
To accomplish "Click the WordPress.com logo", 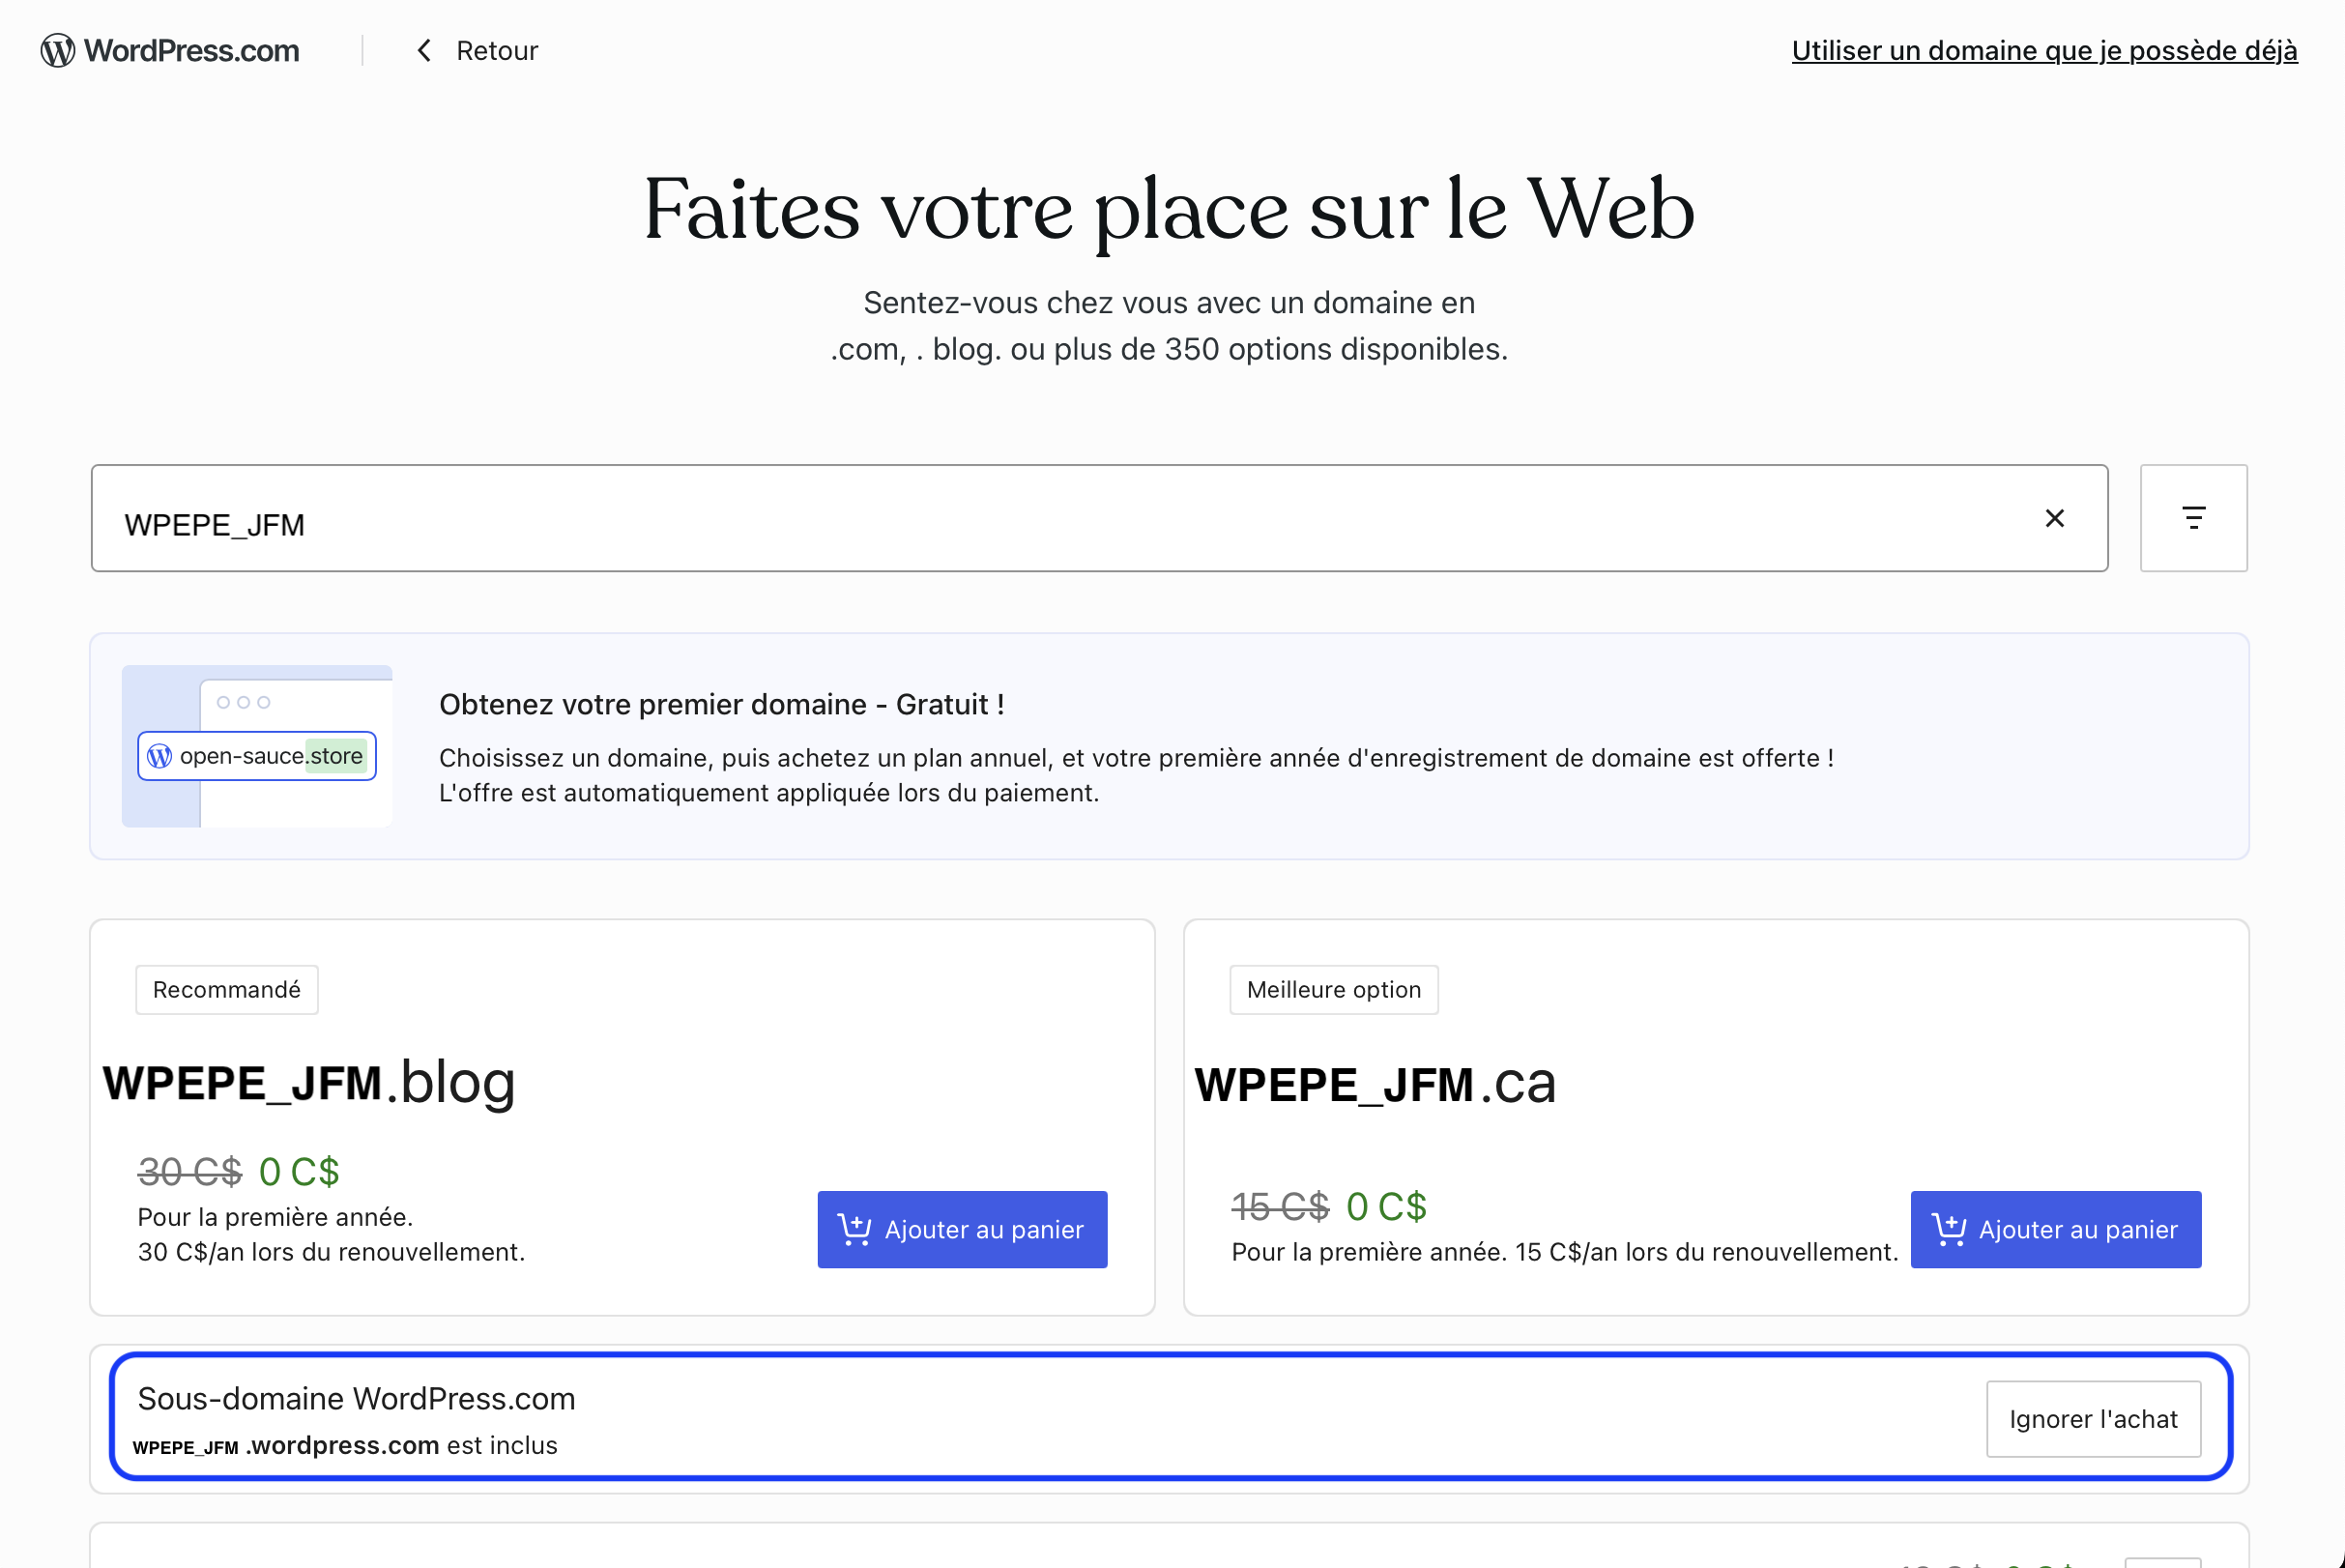I will [x=170, y=51].
